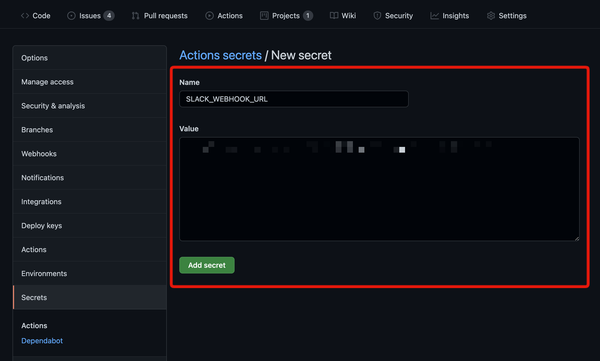The width and height of the screenshot is (600, 361).
Task: Open Notifications settings
Action: [x=90, y=178]
